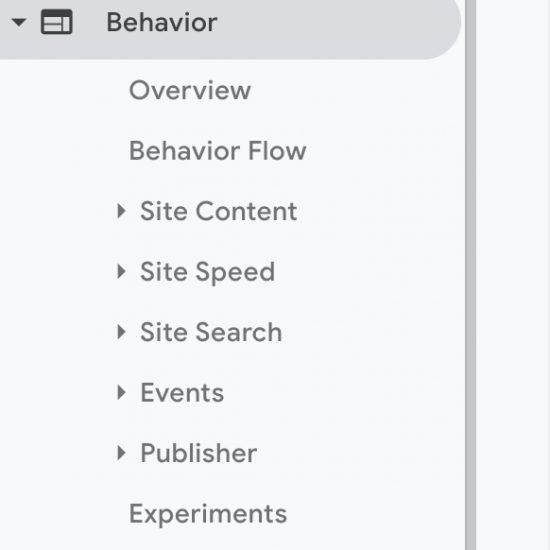Open the Behavior Overview report
The image size is (550, 550).
click(x=190, y=90)
